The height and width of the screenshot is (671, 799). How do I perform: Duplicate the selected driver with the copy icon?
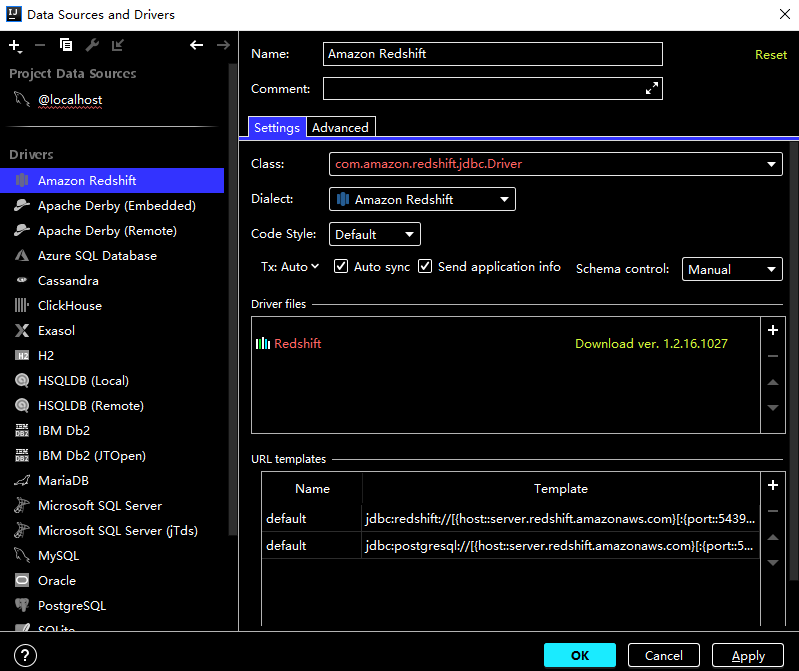tap(66, 45)
